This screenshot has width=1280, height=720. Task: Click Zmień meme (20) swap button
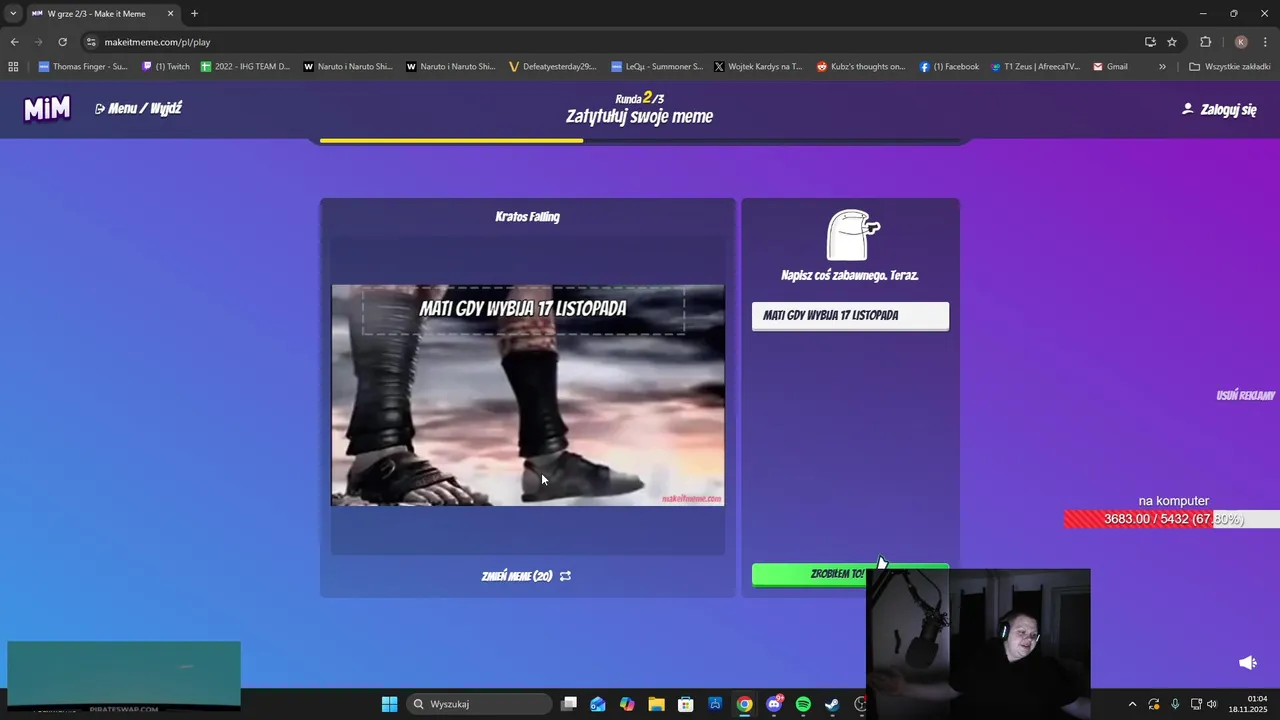[526, 576]
